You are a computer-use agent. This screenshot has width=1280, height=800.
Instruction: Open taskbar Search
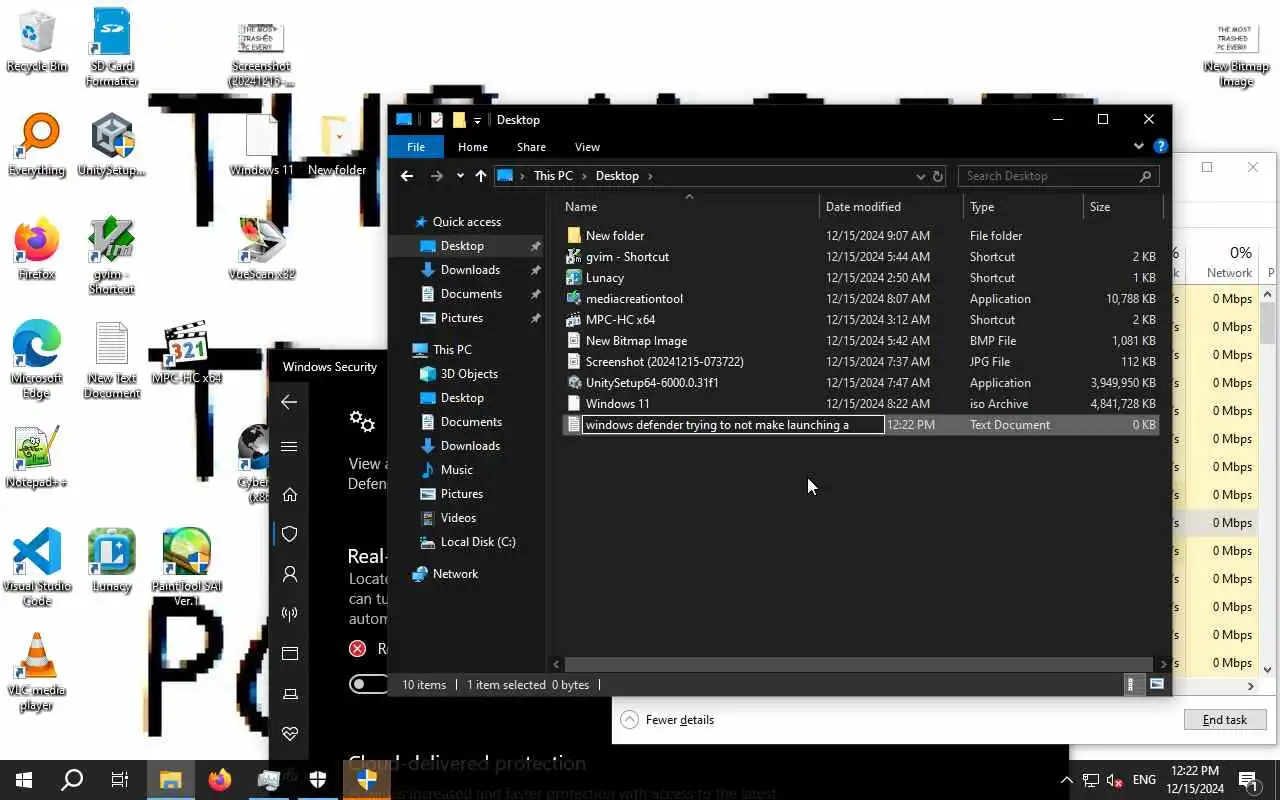click(72, 780)
